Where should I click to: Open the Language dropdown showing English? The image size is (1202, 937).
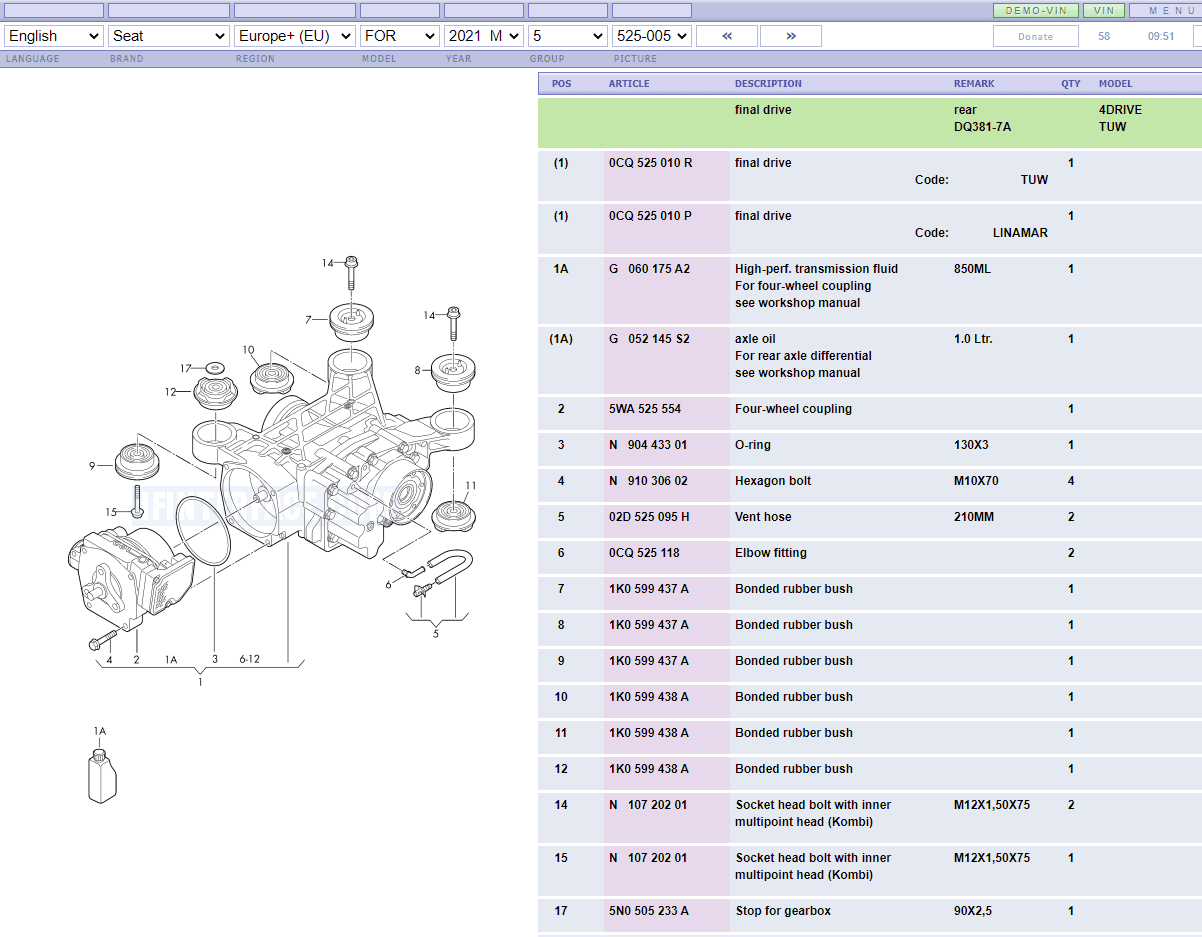coord(54,36)
